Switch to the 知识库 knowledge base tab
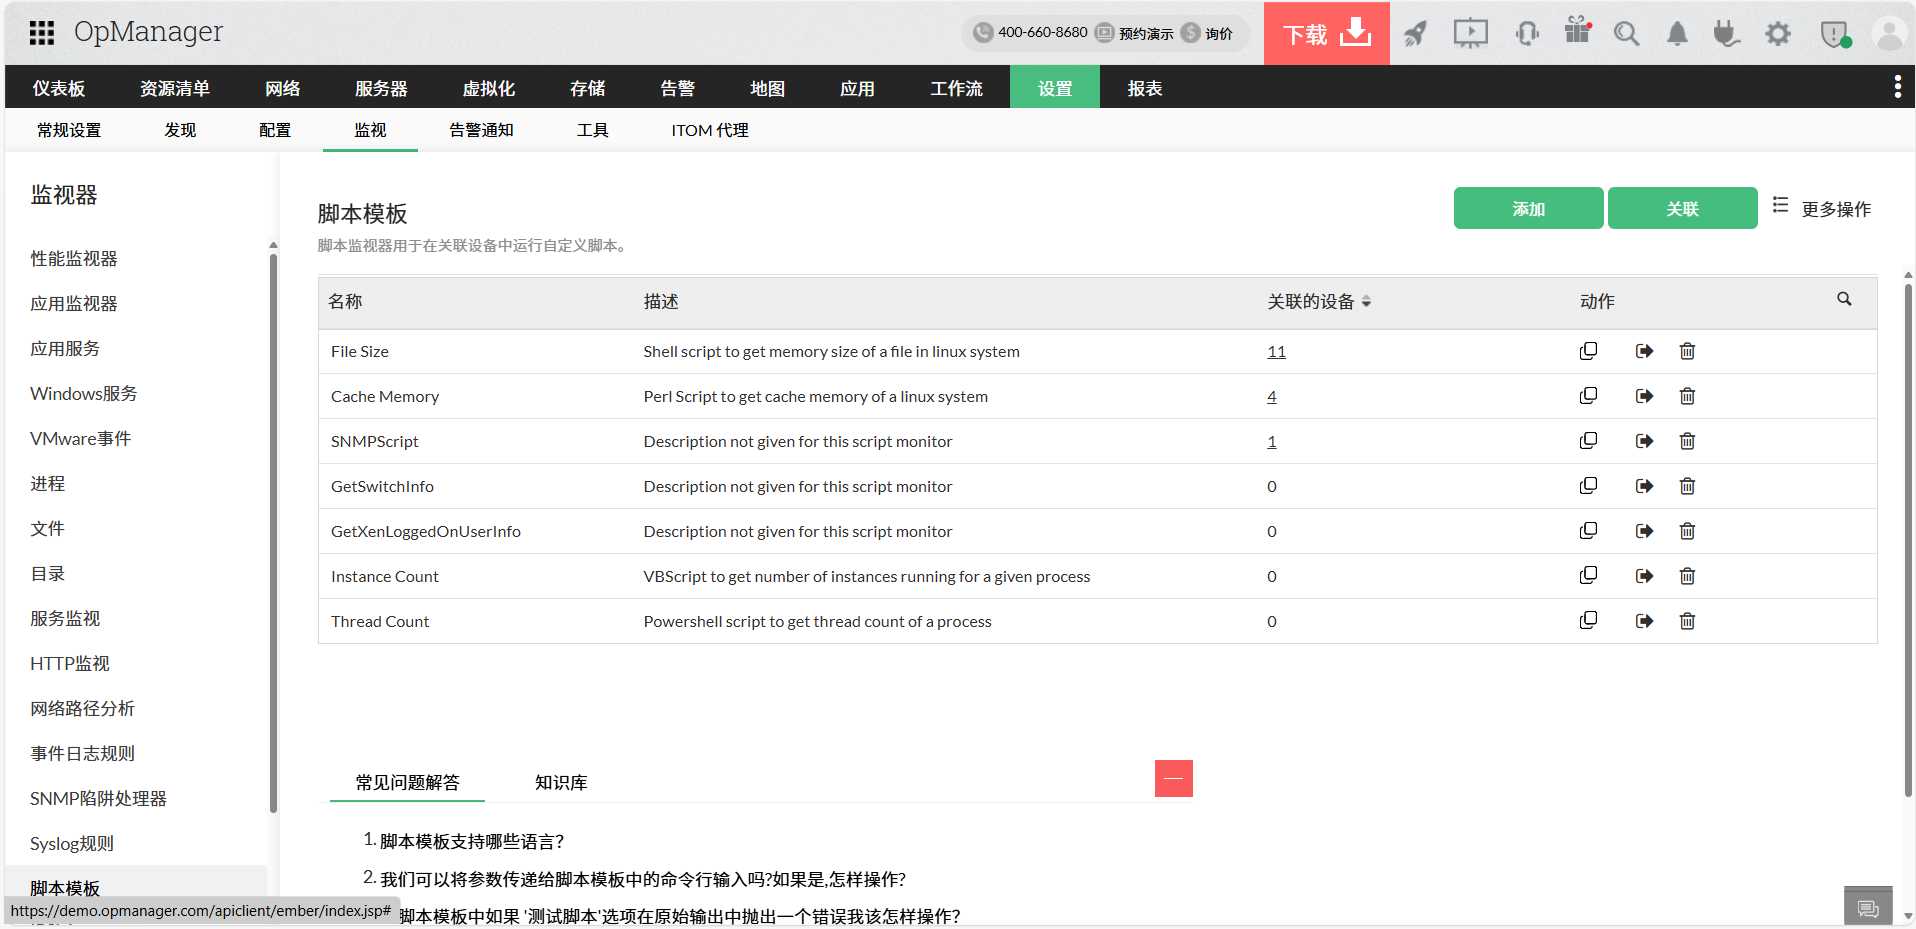 pyautogui.click(x=561, y=783)
